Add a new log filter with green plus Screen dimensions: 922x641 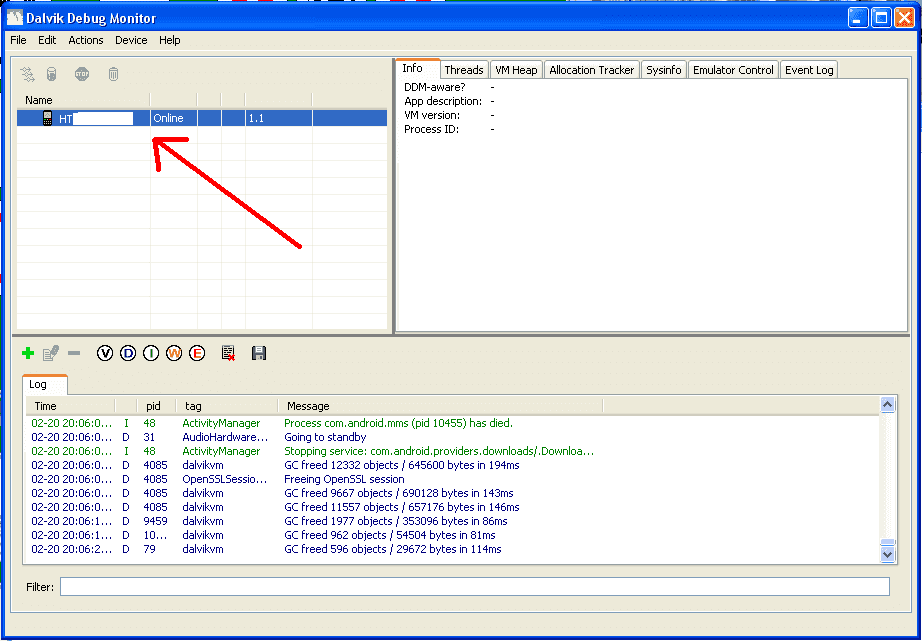[x=28, y=353]
